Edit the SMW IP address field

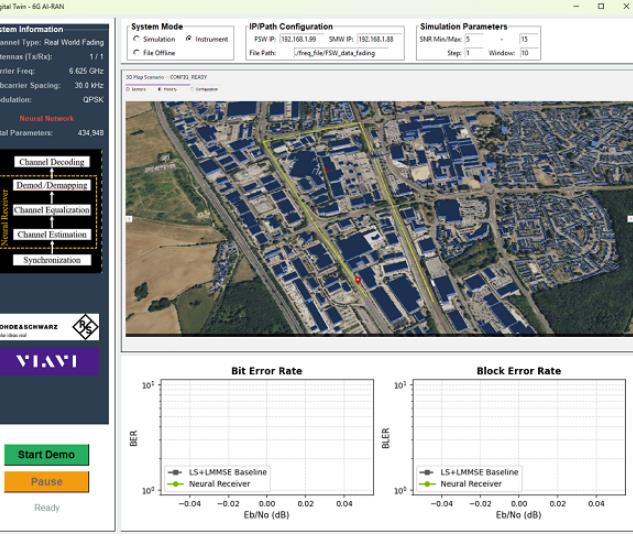click(379, 39)
